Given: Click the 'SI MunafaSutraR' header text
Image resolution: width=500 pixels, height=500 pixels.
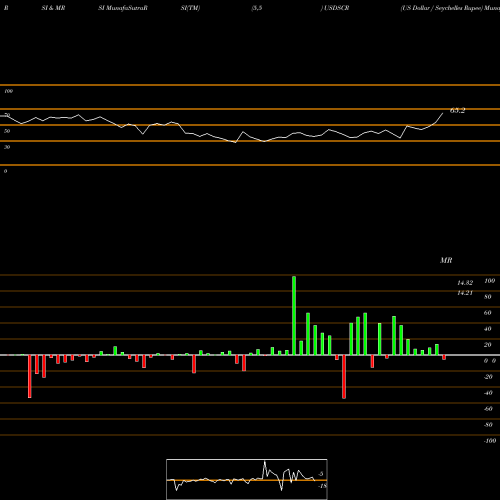Looking at the screenshot, I should (123, 8).
